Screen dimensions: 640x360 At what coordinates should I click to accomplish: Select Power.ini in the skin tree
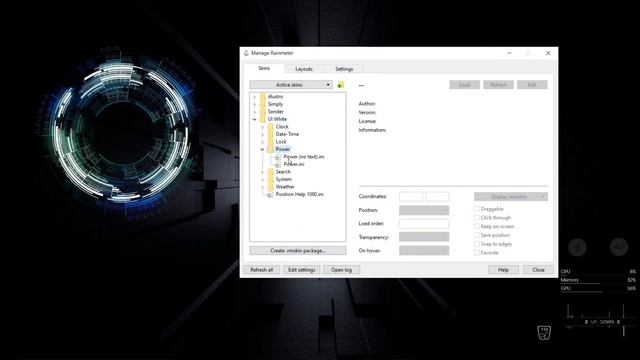pos(294,164)
